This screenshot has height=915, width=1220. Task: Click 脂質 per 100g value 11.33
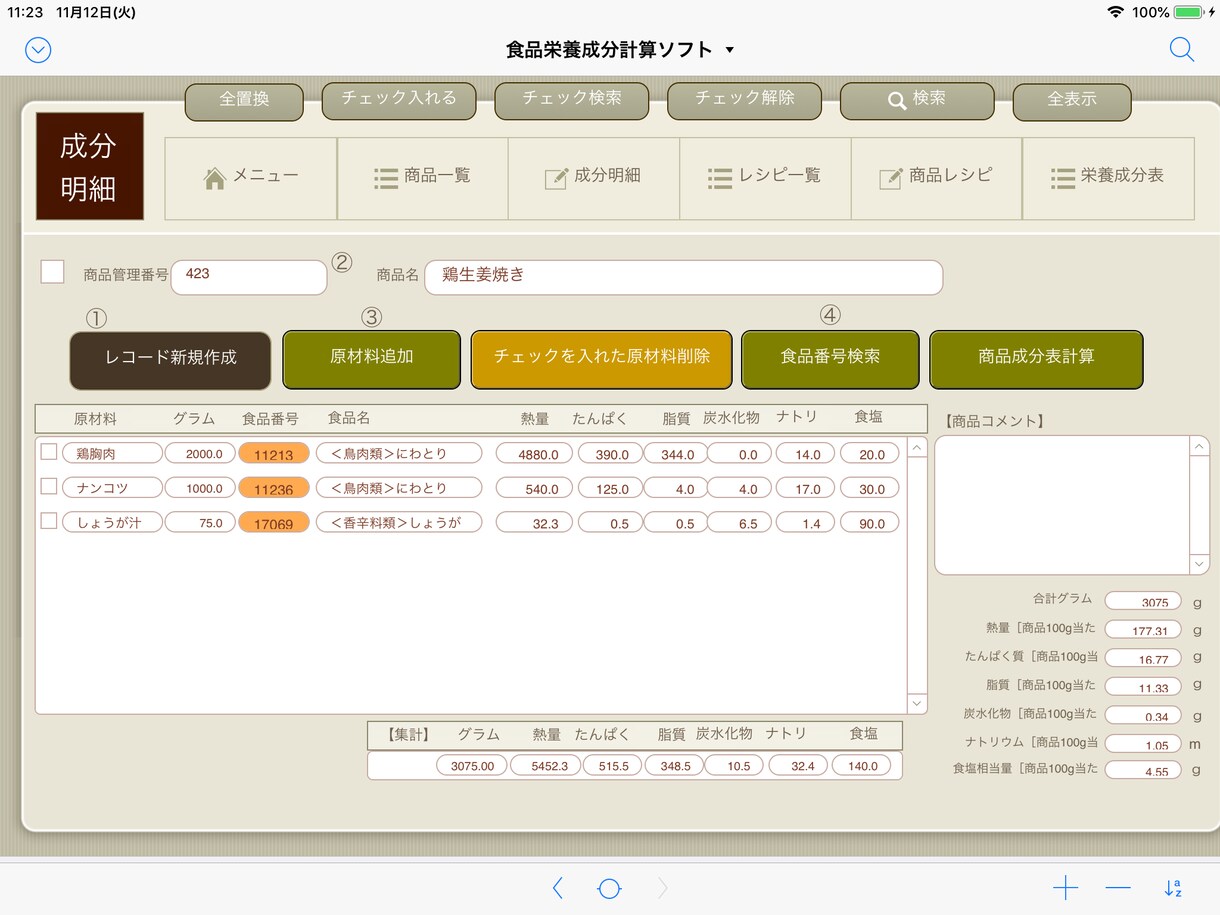tap(1143, 686)
